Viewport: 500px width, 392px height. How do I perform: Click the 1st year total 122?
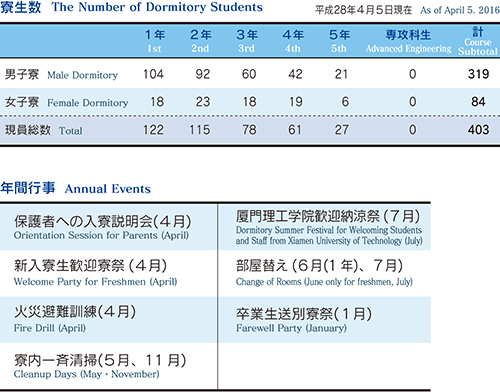[x=153, y=130]
